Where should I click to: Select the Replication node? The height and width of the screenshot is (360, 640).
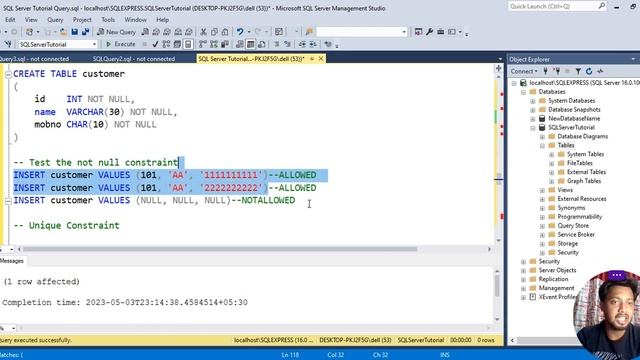point(553,279)
